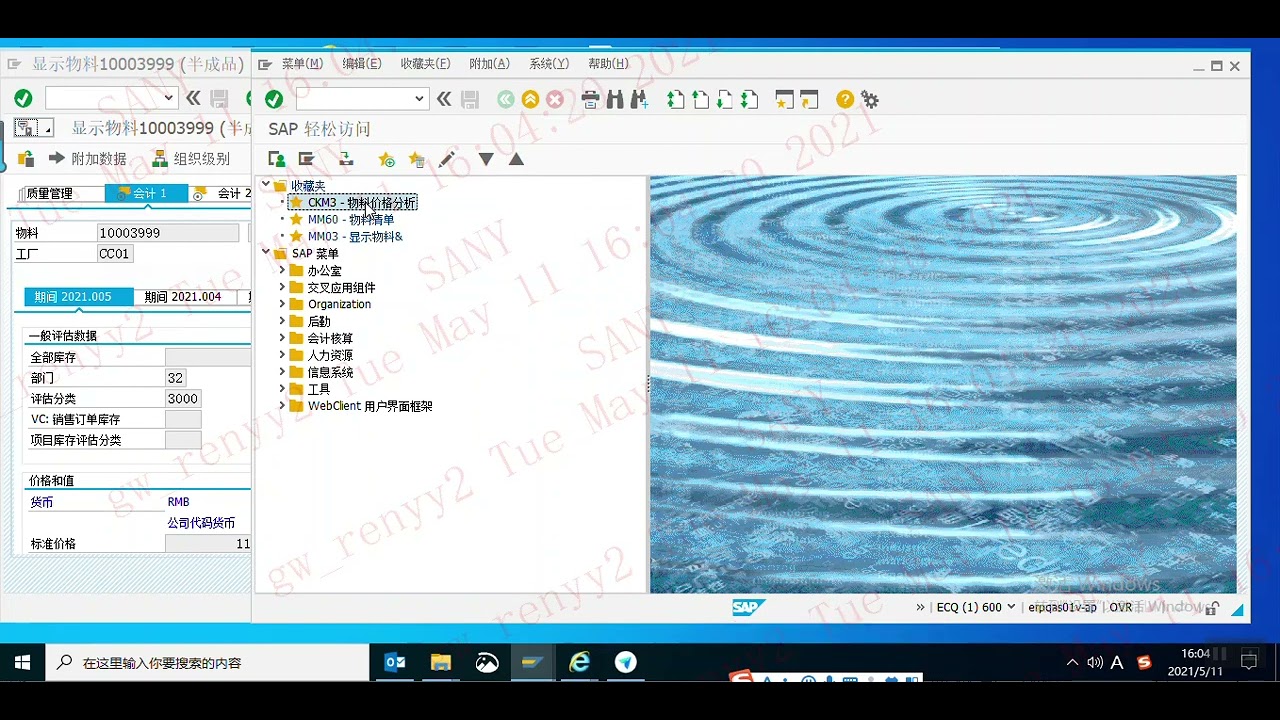This screenshot has width=1280, height=720.
Task: Click the green Enter checkmark in SAP Easy Access
Action: click(274, 99)
